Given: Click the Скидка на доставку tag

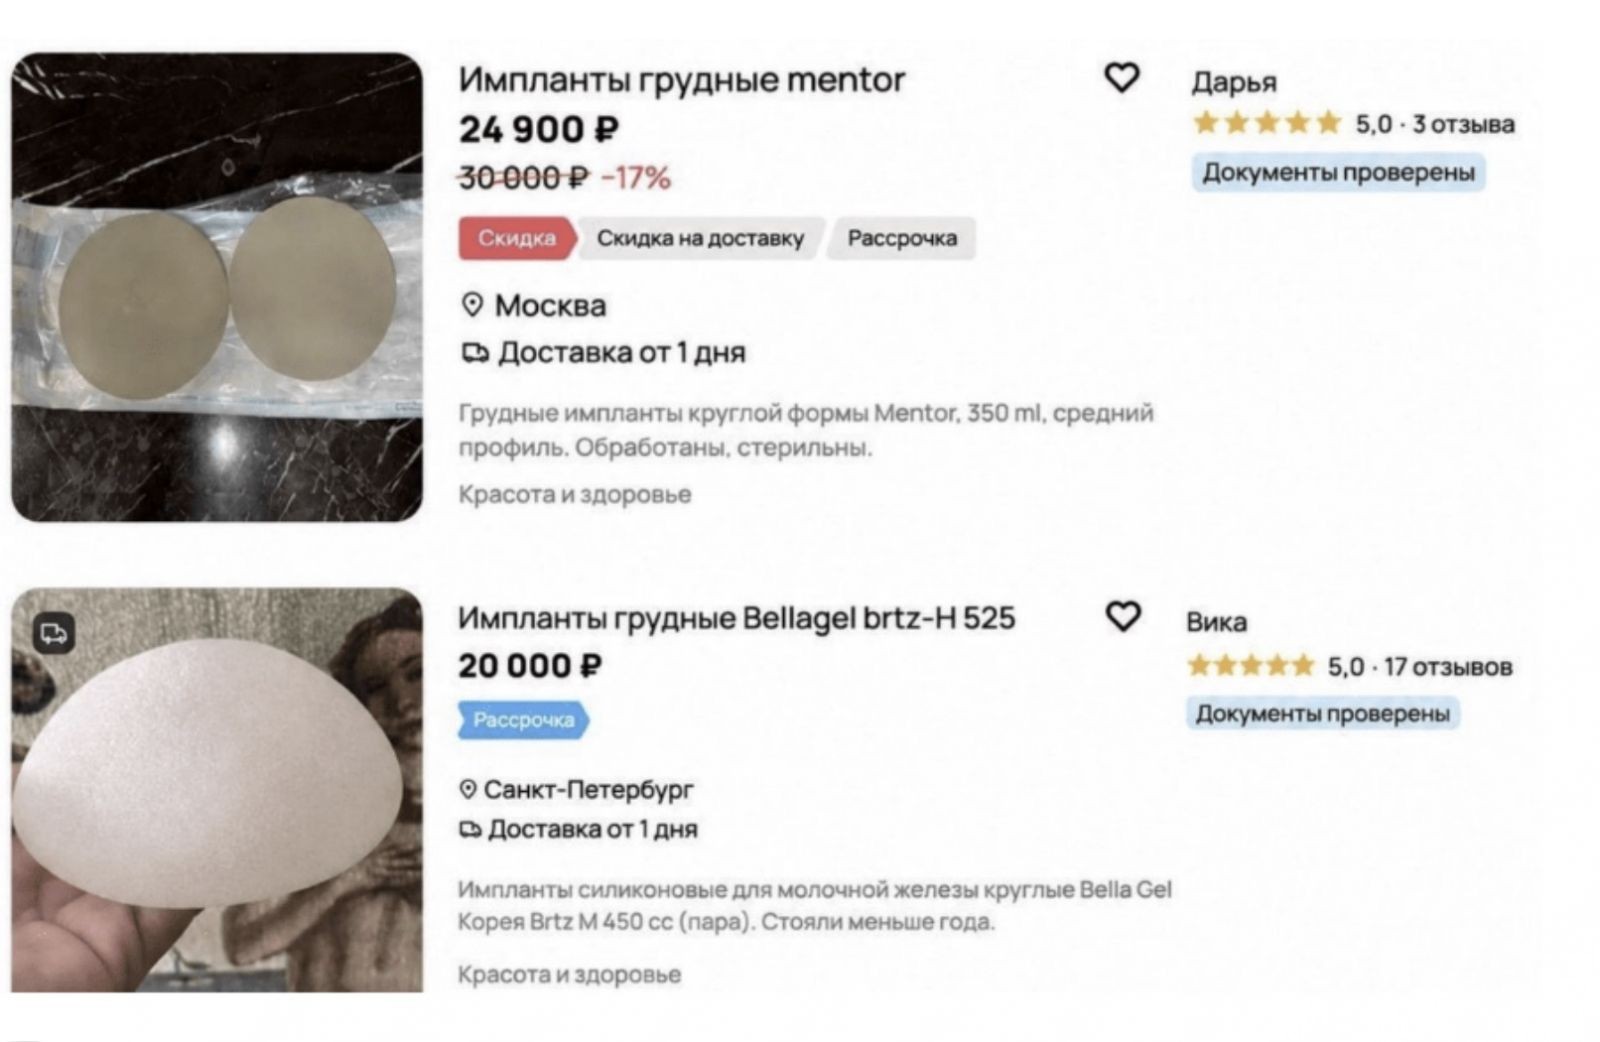Looking at the screenshot, I should (700, 238).
